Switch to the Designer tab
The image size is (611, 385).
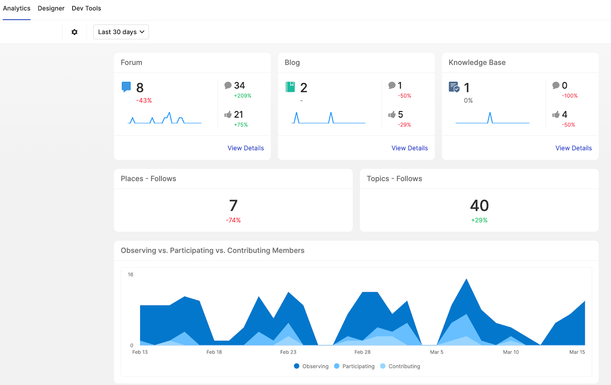point(51,8)
